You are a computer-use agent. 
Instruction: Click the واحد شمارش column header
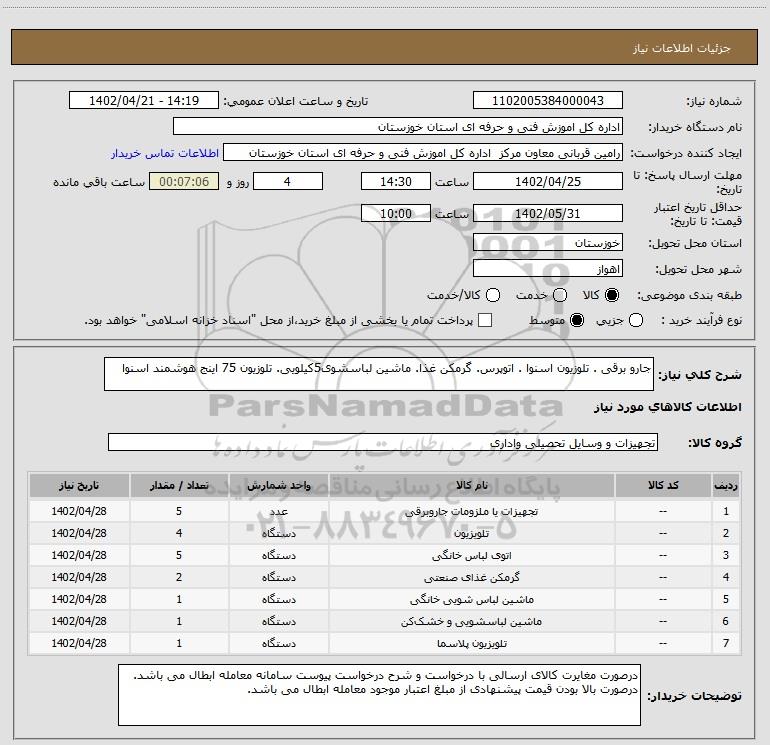278,486
